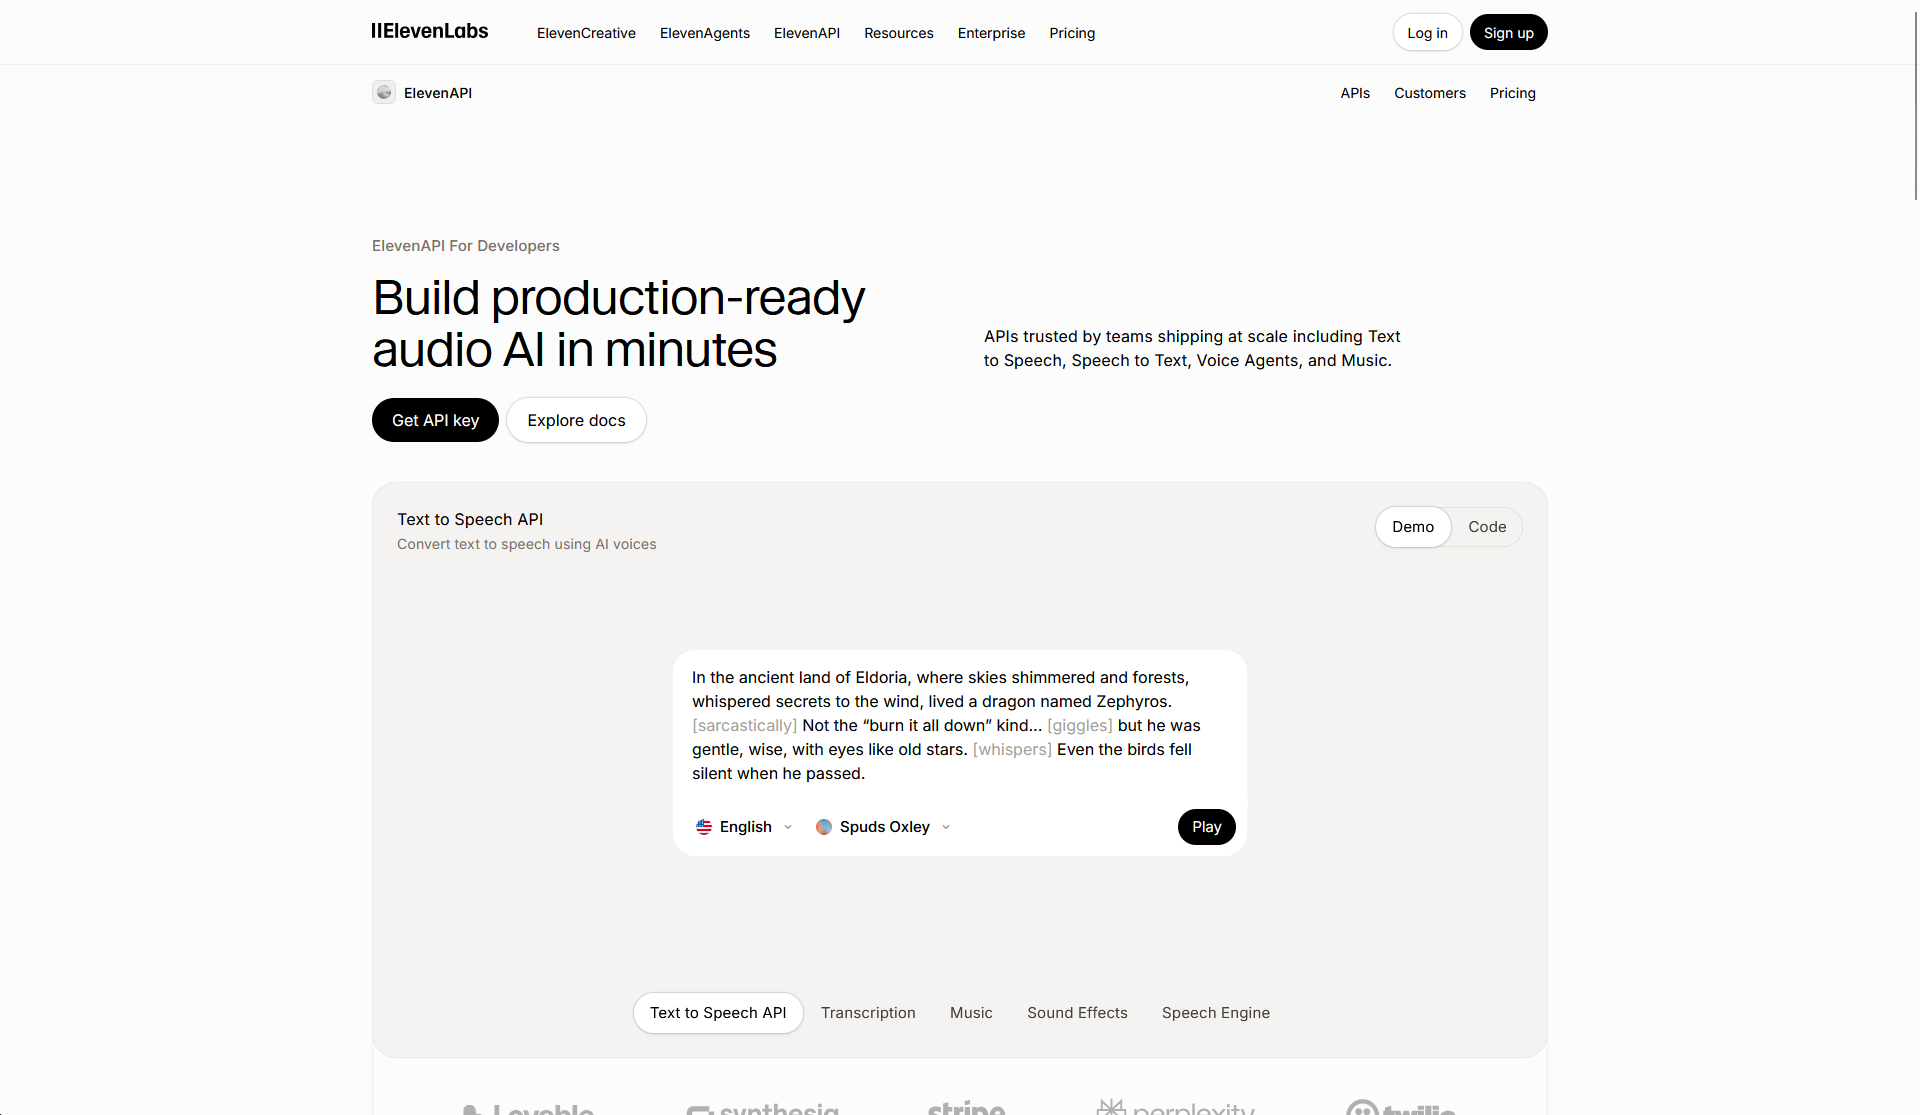Click the Log in button

pyautogui.click(x=1427, y=33)
